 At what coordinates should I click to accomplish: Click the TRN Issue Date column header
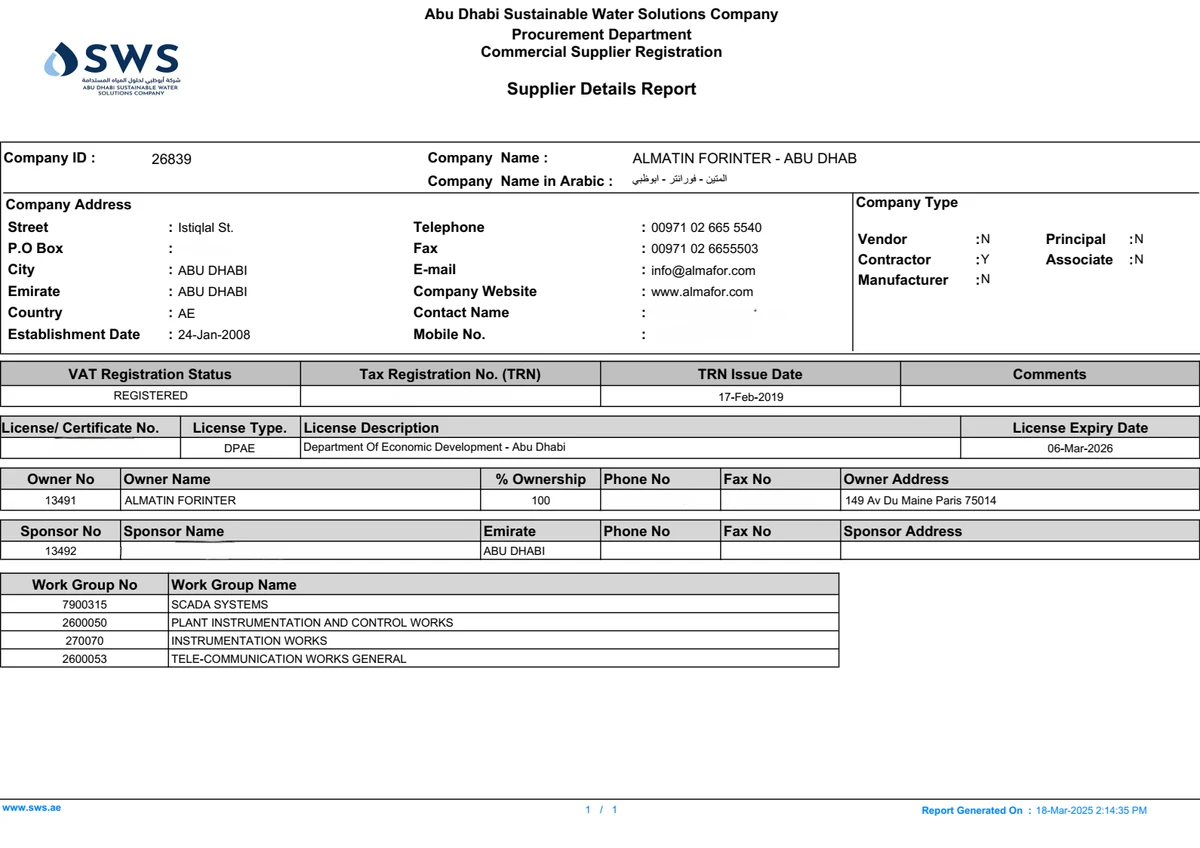tap(750, 374)
